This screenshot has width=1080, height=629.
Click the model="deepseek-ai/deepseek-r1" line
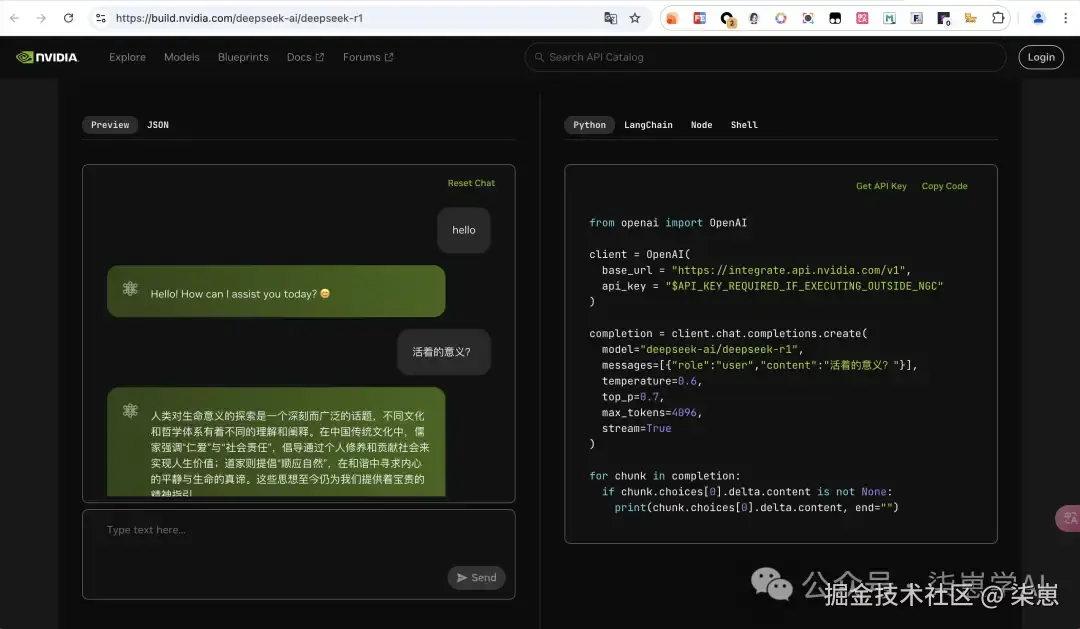pyautogui.click(x=703, y=349)
